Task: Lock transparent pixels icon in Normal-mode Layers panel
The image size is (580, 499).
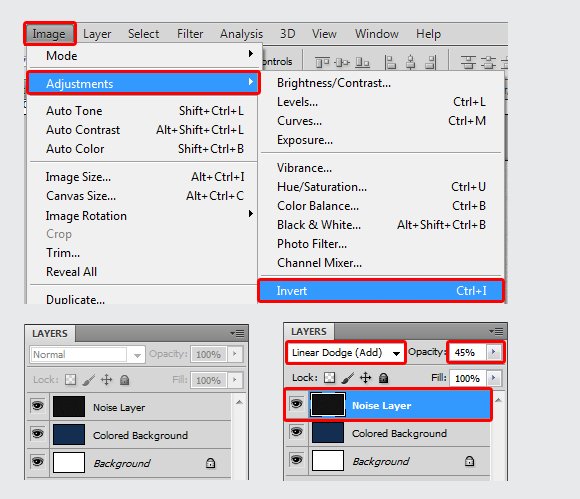Action: [x=70, y=380]
